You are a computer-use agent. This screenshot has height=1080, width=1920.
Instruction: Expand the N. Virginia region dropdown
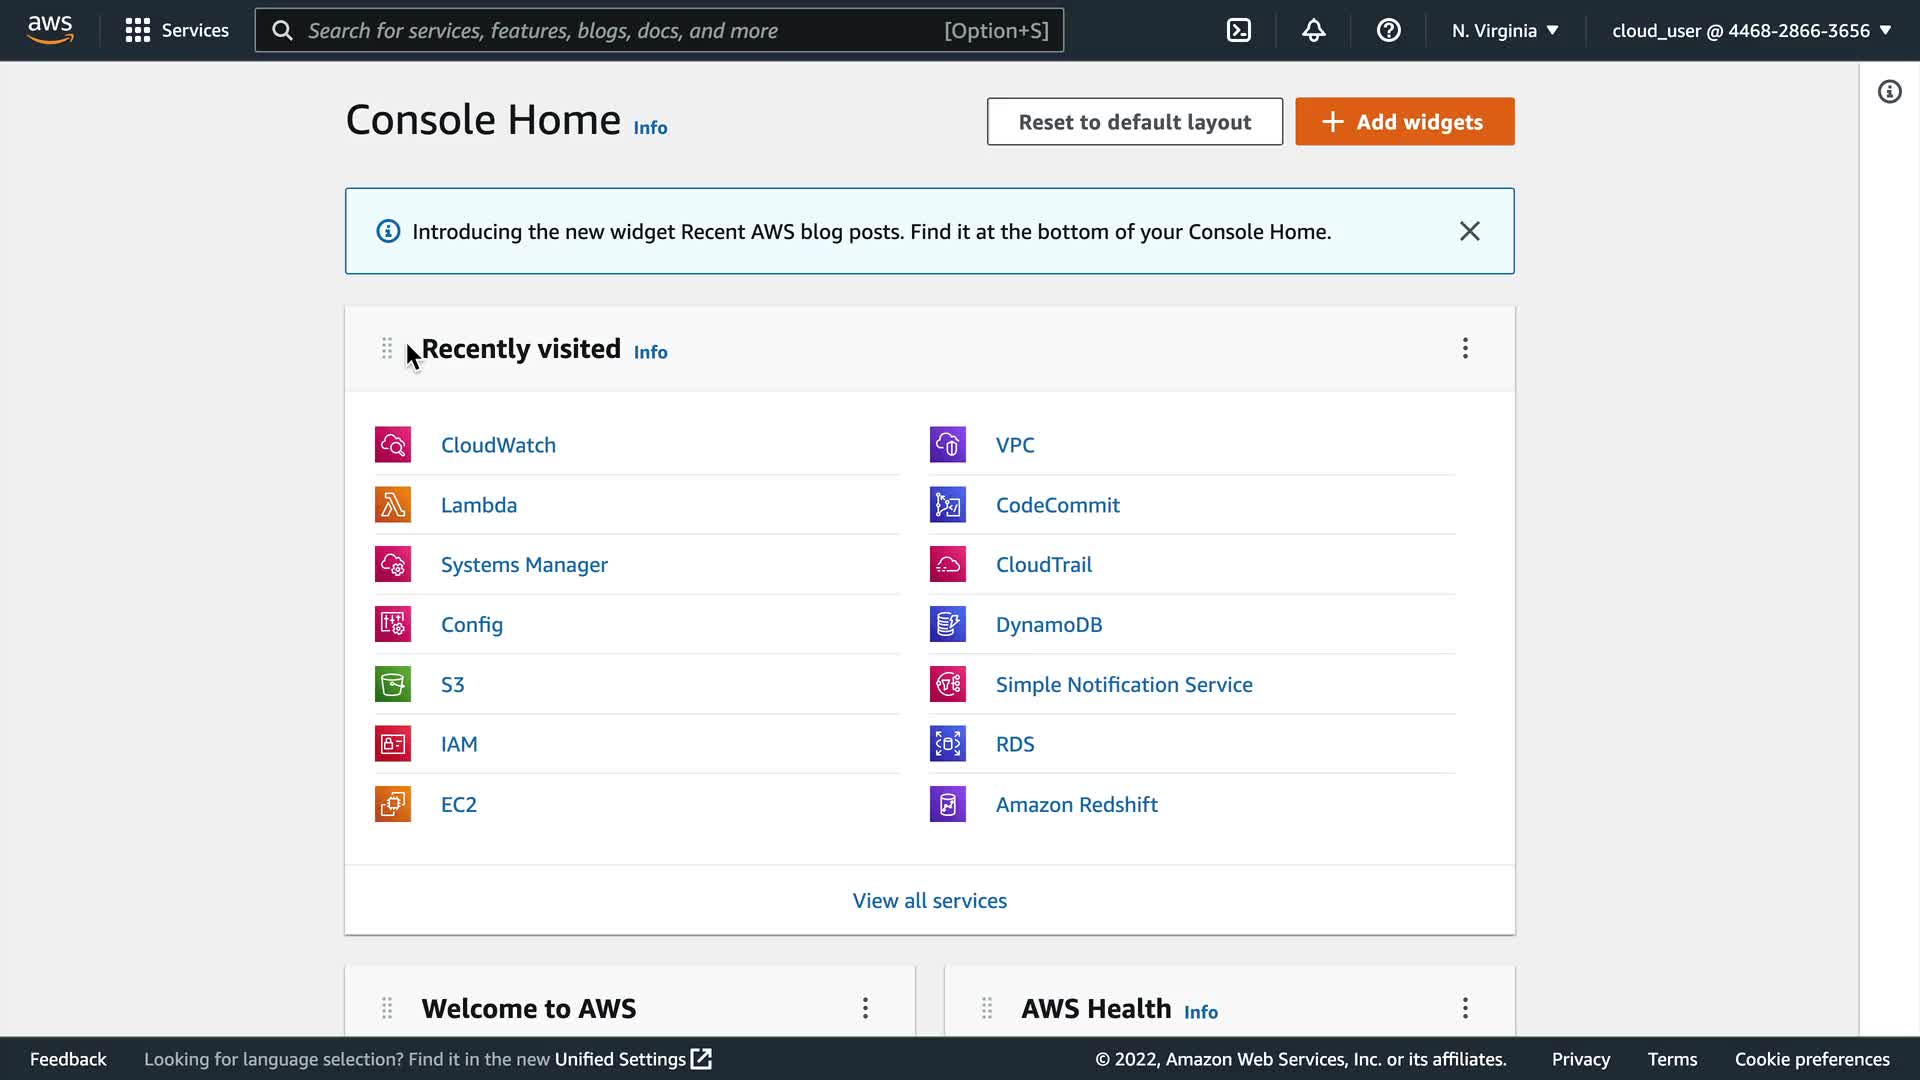coord(1505,30)
